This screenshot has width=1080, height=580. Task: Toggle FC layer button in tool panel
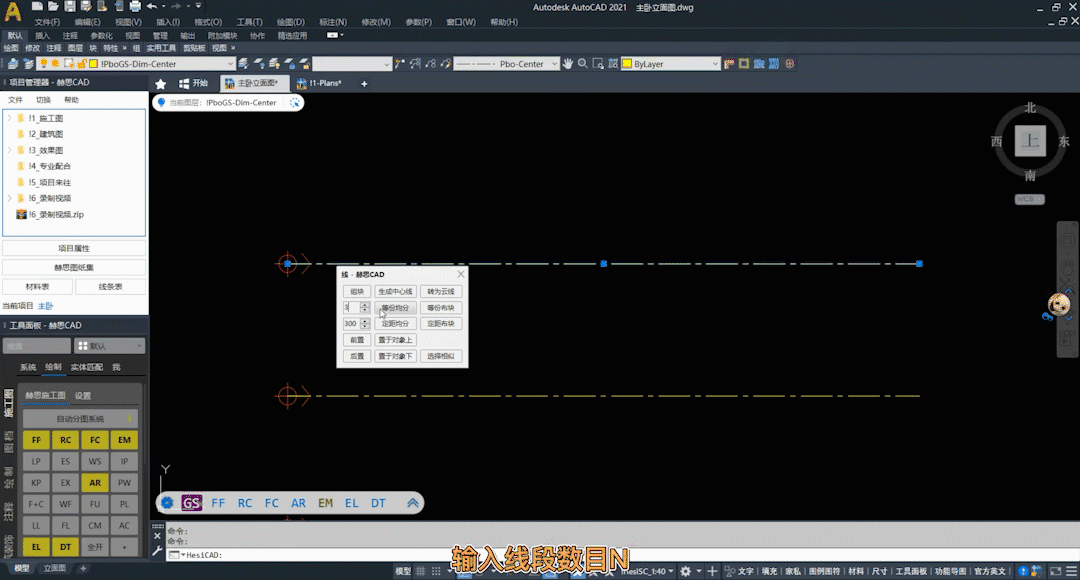click(95, 440)
